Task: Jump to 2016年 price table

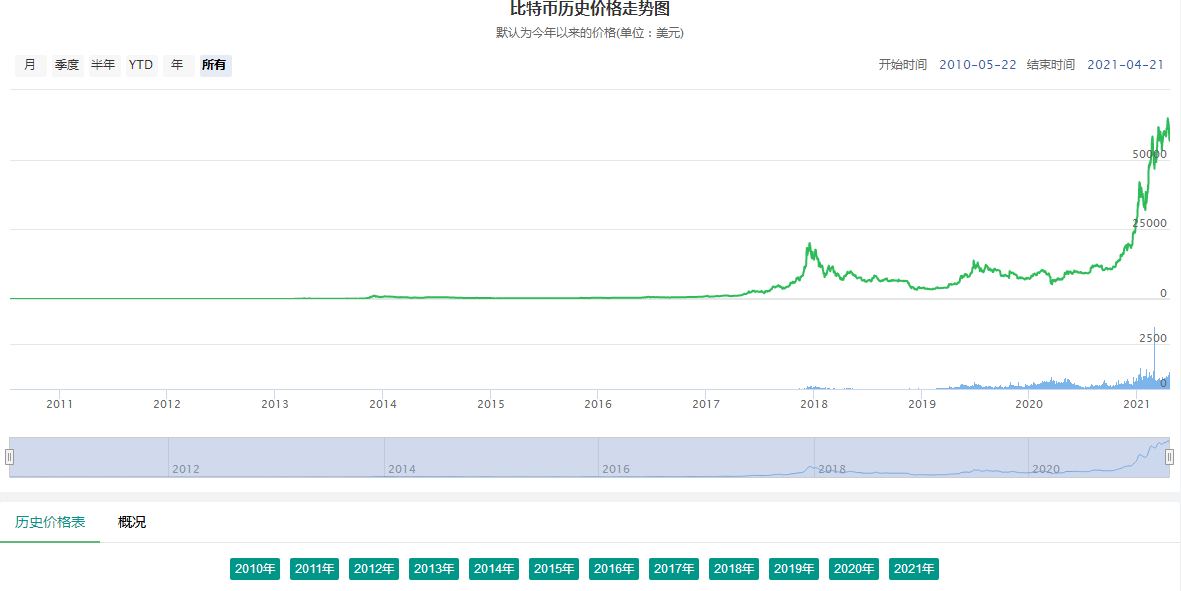Action: (614, 569)
